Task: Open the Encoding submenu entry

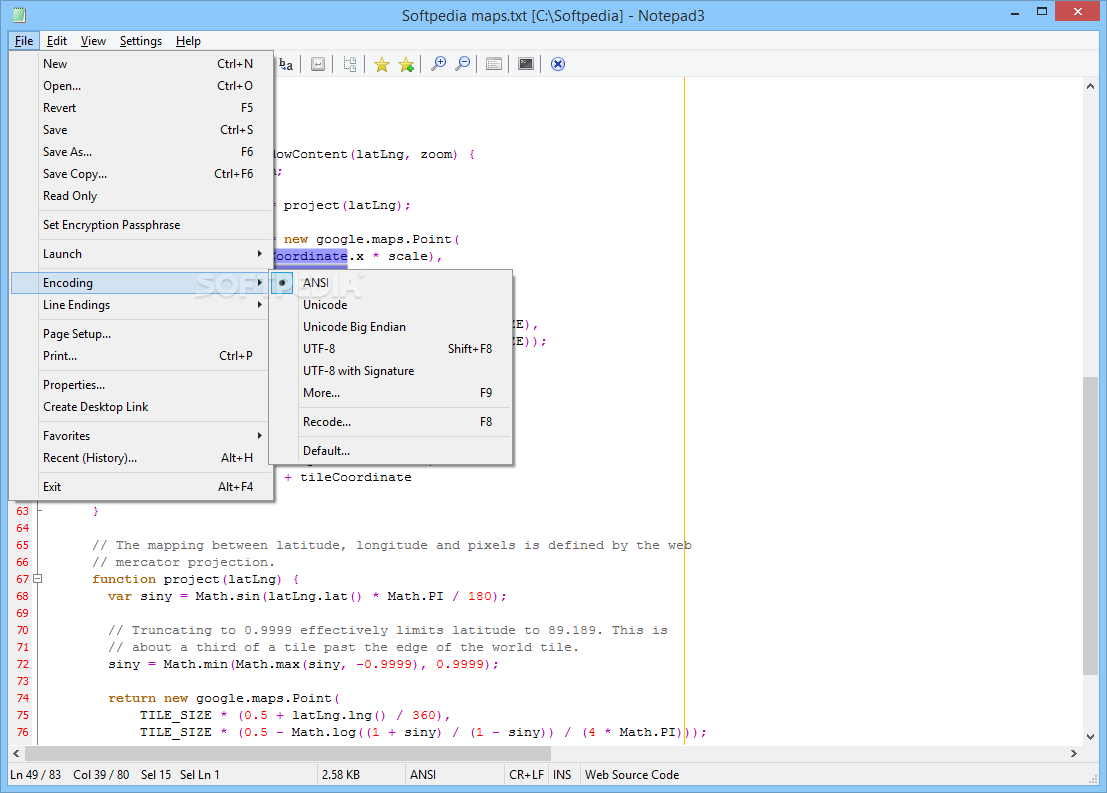Action: [x=141, y=282]
